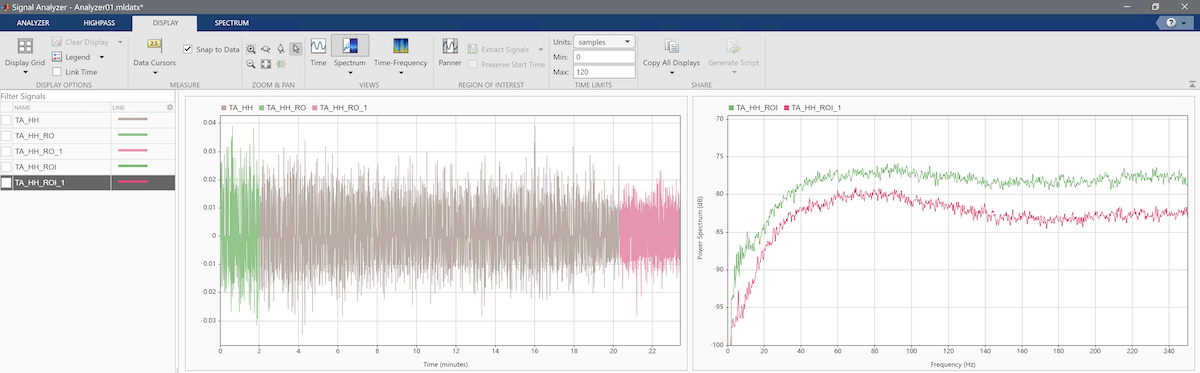Switch to the ANALYZER tab

click(33, 22)
